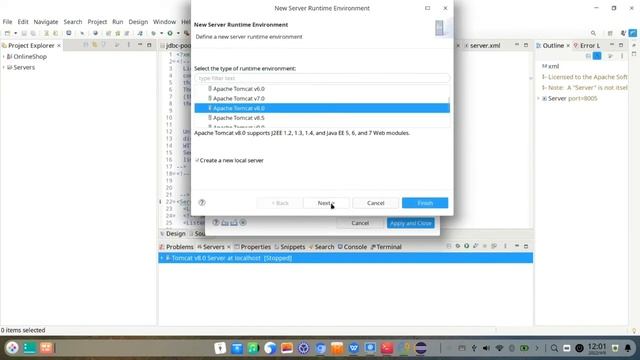The height and width of the screenshot is (360, 640).
Task: Expand the Server port=8005 outline node
Action: coord(538,98)
